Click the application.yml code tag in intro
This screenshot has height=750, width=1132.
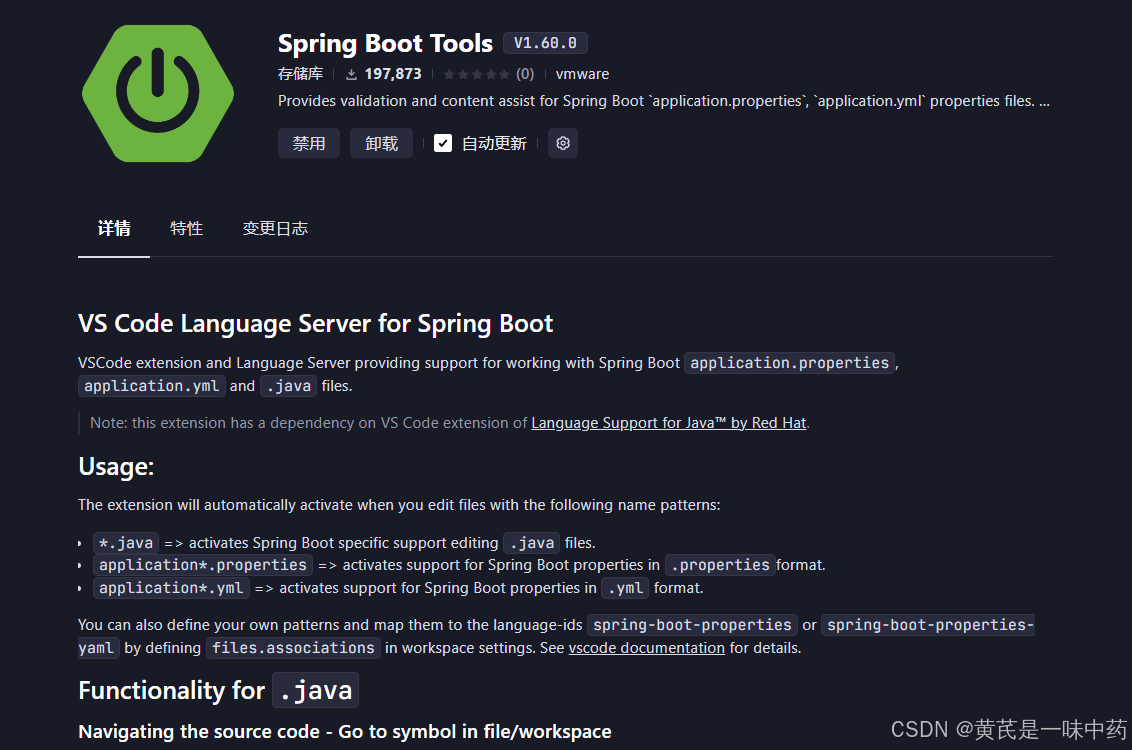coord(152,386)
